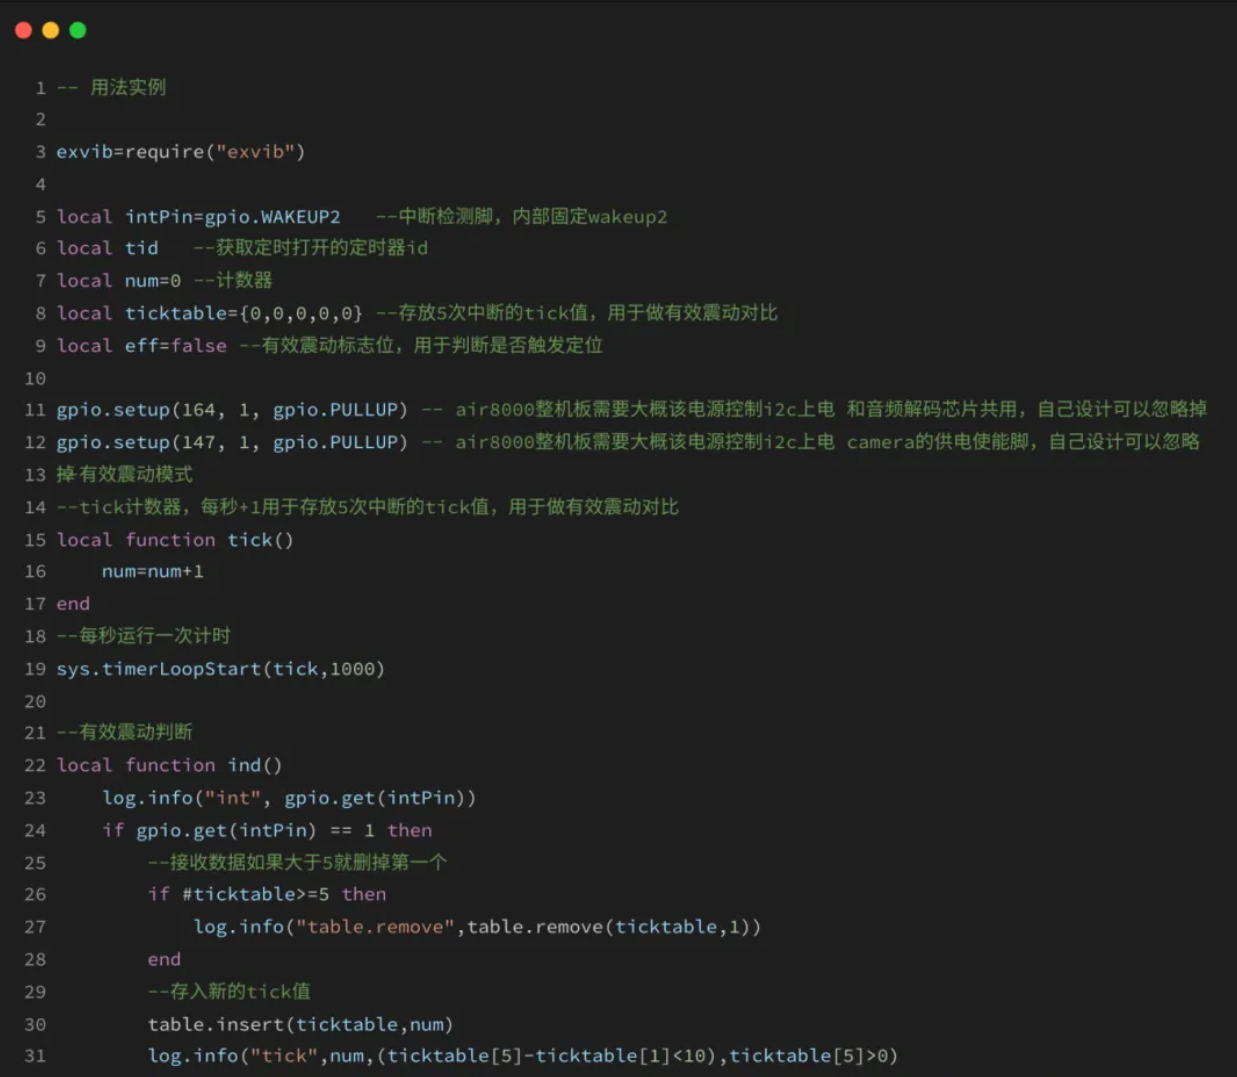
Task: Select the "--计数器" comment
Action: click(233, 281)
